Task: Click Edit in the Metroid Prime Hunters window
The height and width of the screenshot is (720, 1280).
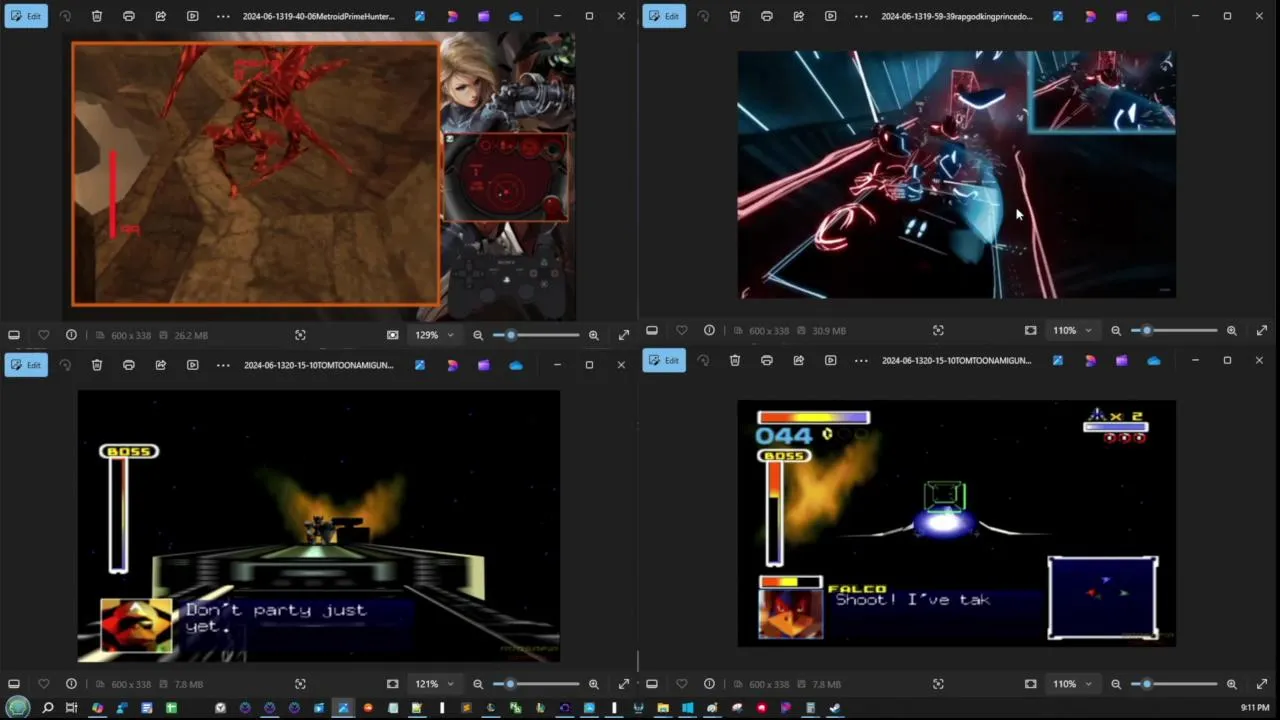Action: click(26, 16)
